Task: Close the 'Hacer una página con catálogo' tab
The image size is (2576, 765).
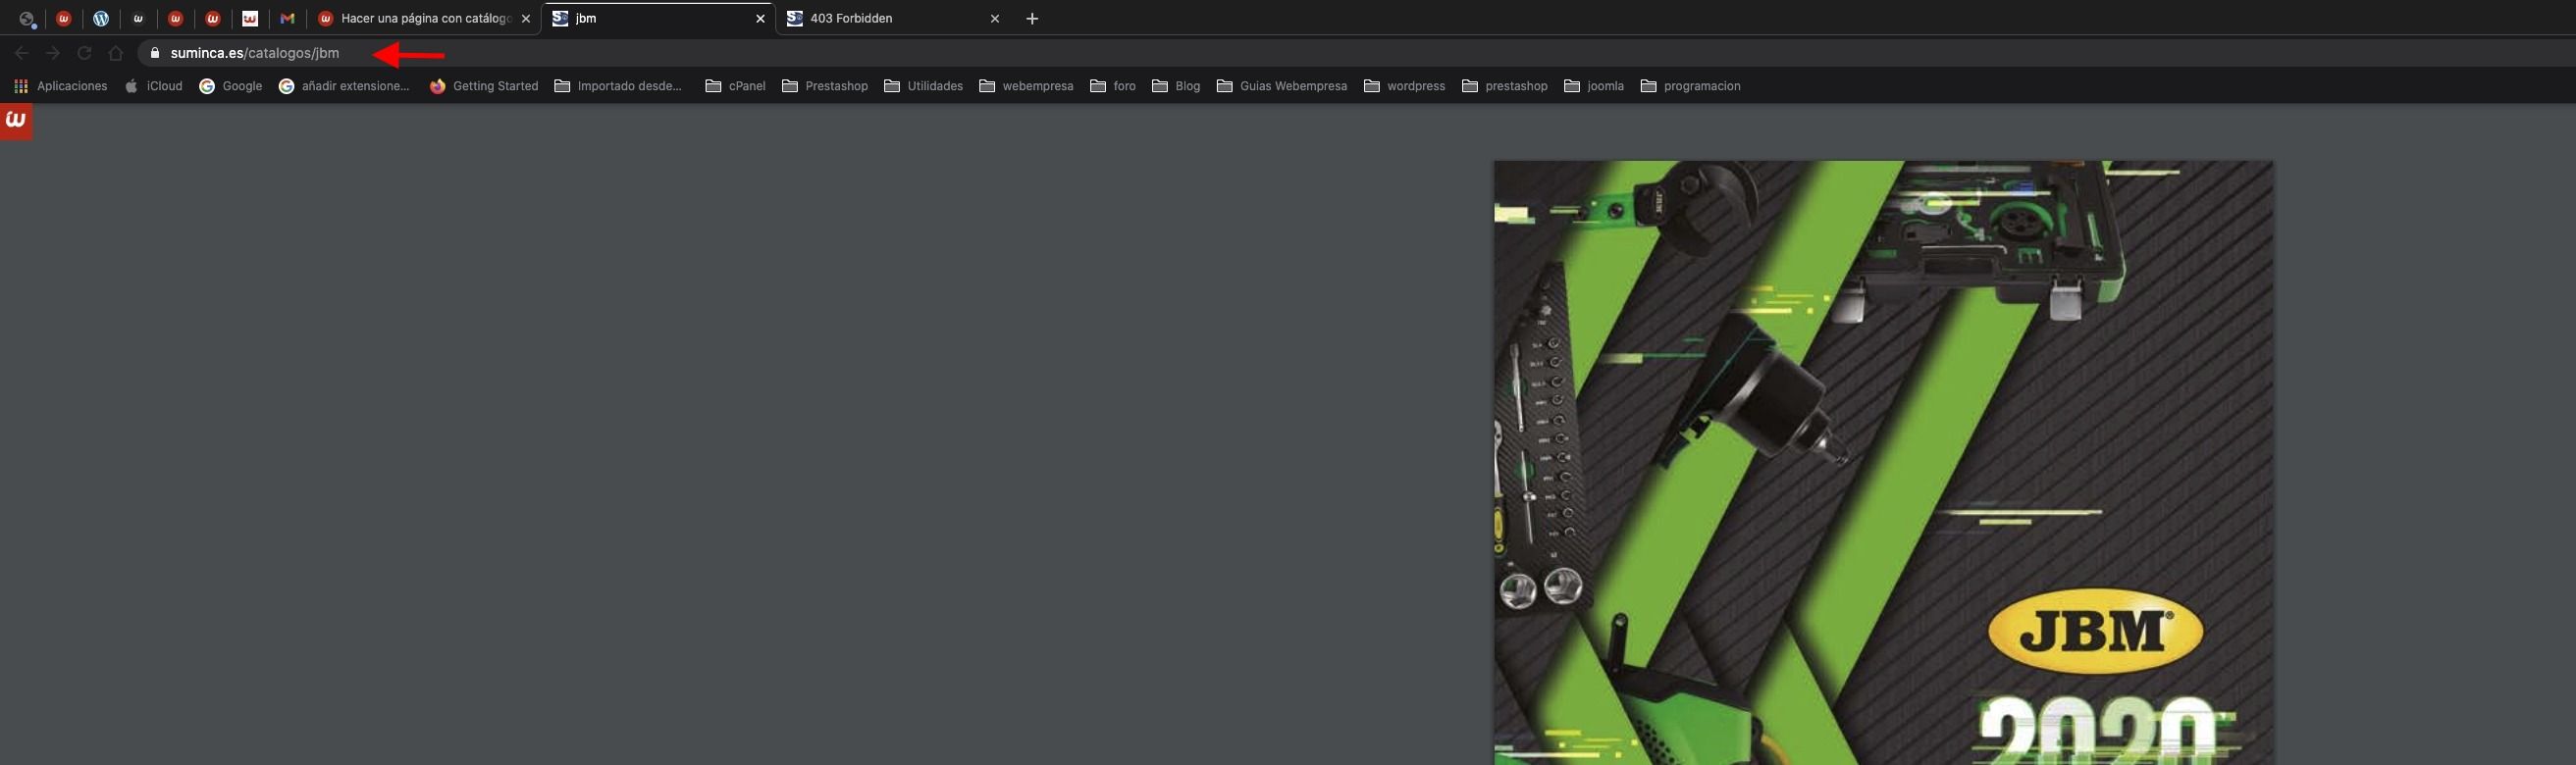Action: 526,18
